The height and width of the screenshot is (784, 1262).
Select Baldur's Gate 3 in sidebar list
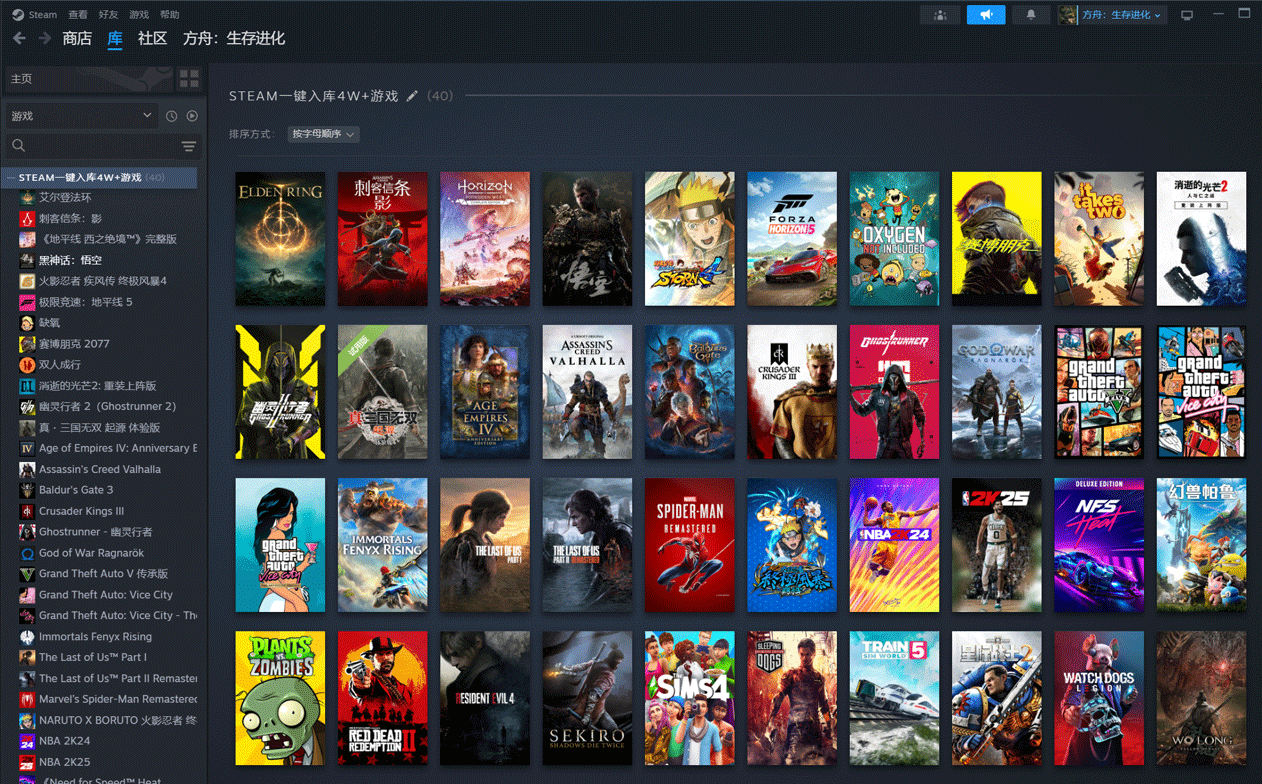coord(76,490)
